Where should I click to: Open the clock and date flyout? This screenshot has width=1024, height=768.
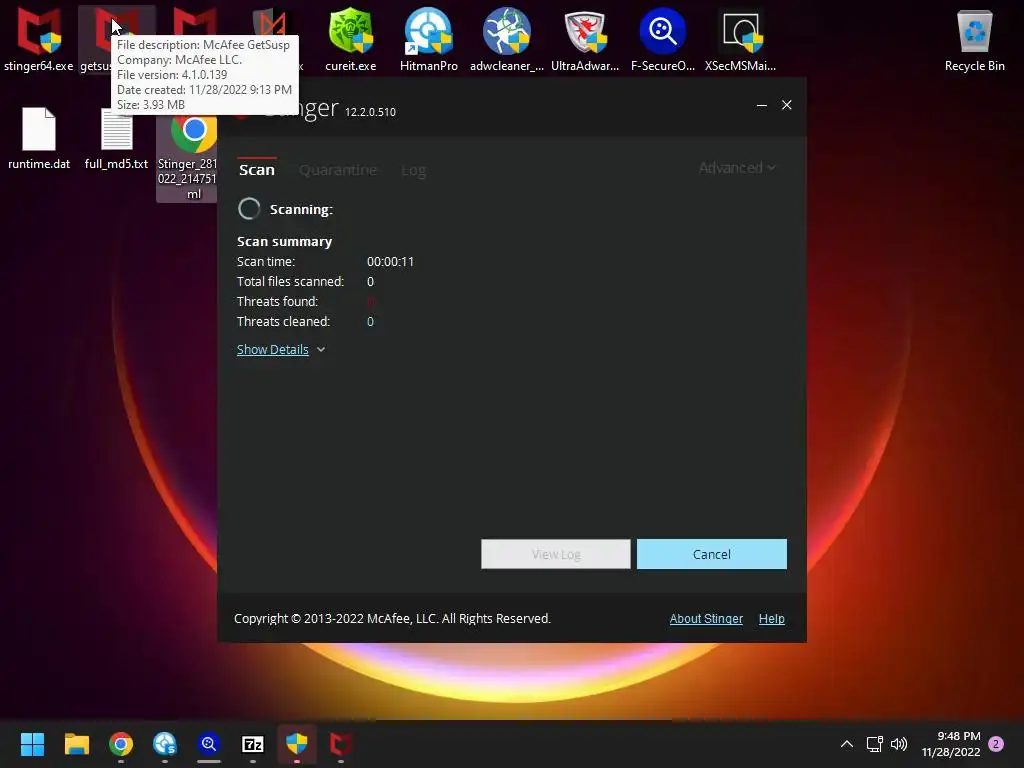951,744
